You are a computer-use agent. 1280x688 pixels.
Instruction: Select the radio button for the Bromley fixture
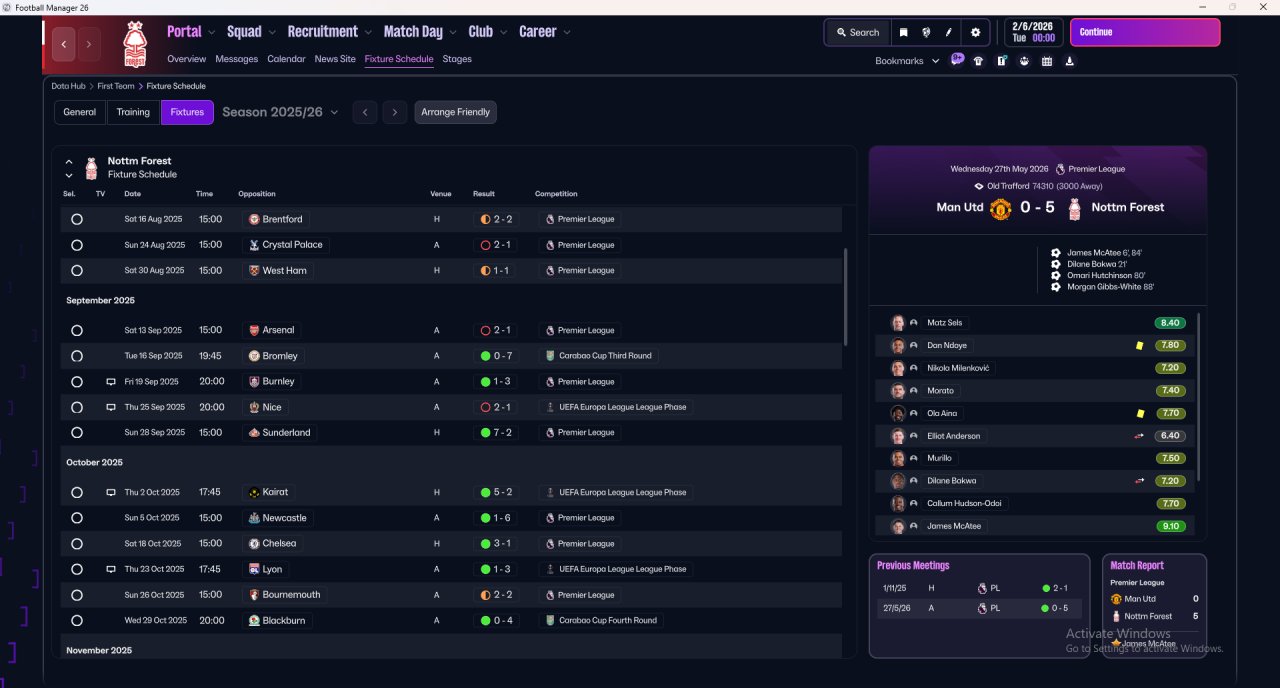point(77,356)
